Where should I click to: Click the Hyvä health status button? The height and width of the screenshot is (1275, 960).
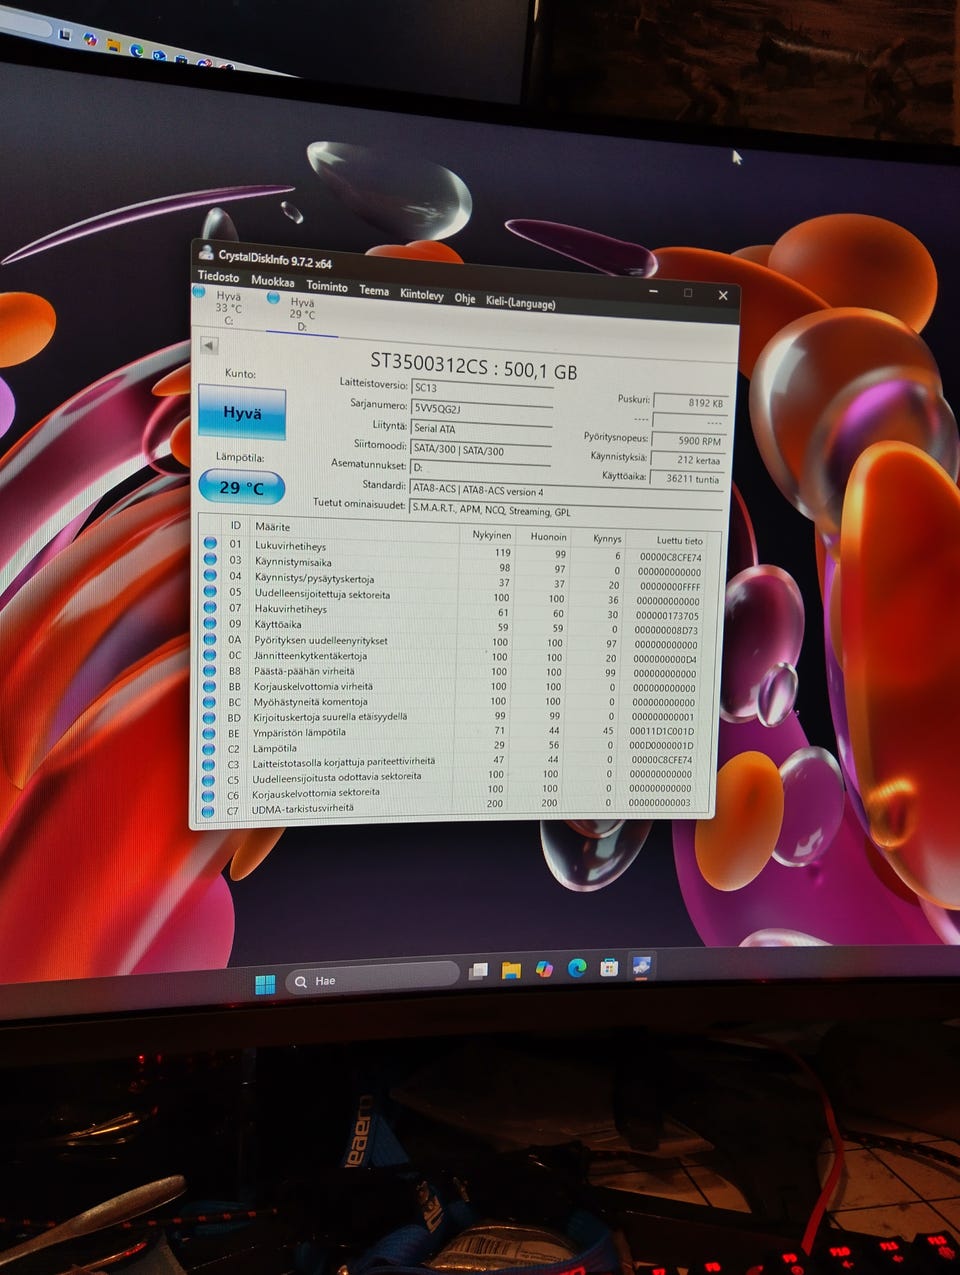coord(242,413)
